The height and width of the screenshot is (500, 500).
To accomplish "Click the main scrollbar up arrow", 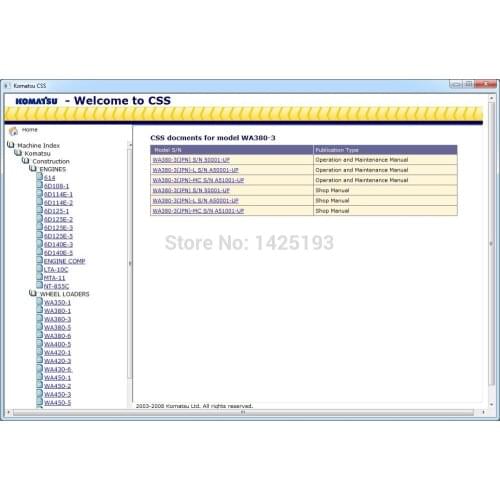I will point(491,98).
